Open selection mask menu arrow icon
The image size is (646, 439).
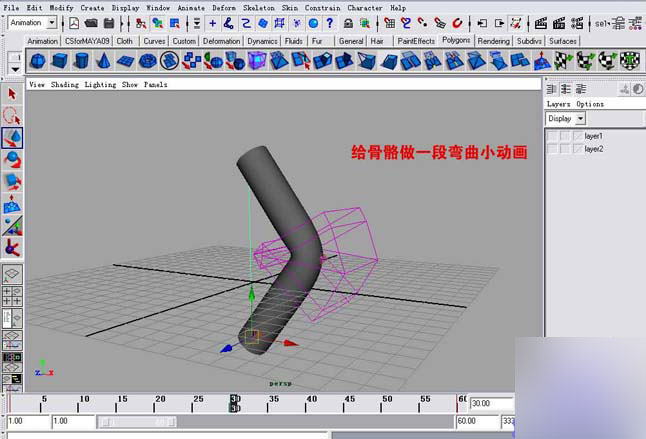[x=197, y=23]
